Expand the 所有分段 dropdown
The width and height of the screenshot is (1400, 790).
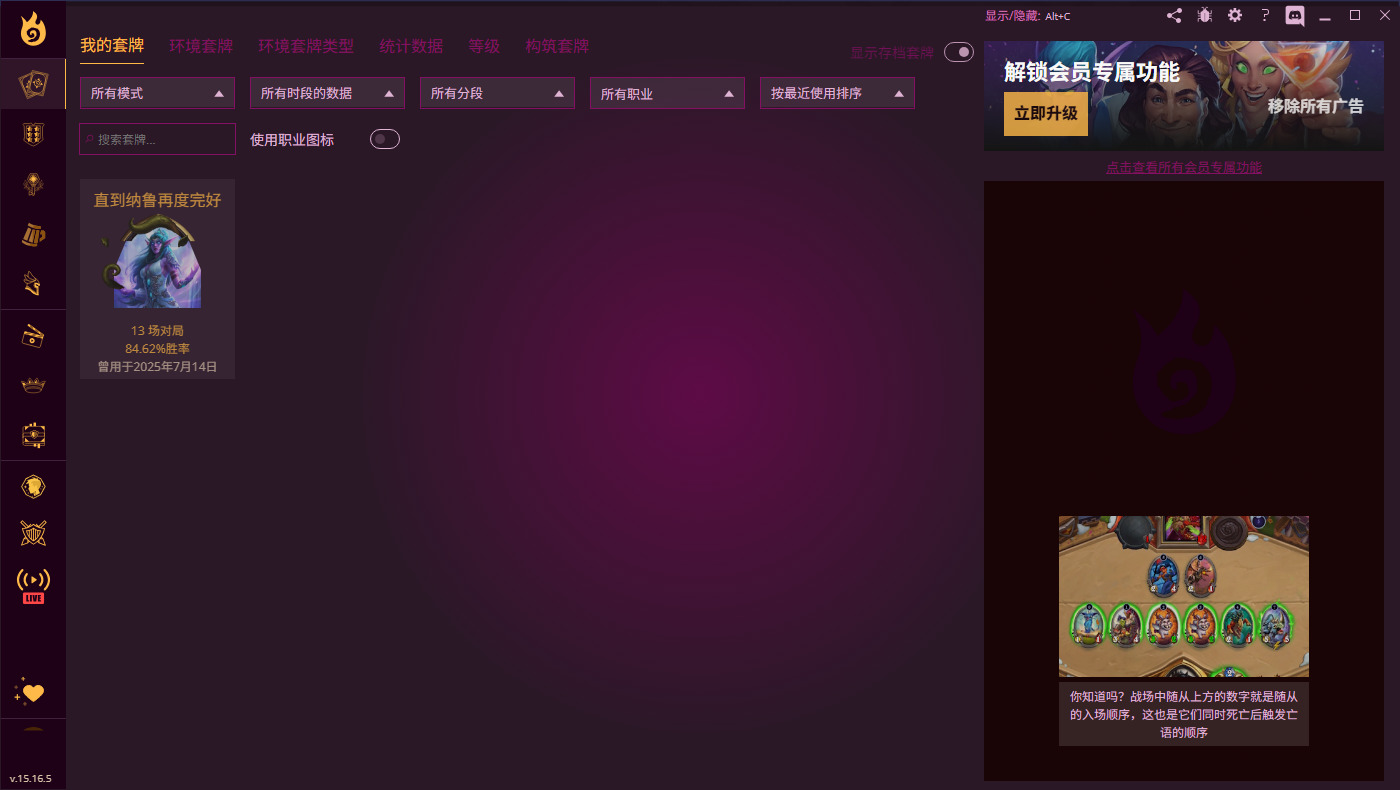click(497, 93)
